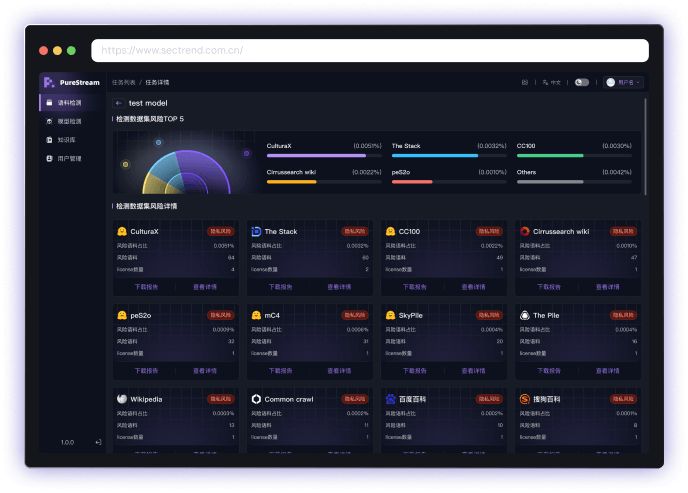Click 查看详情 on the SkyPile card
688x493 pixels.
474,370
